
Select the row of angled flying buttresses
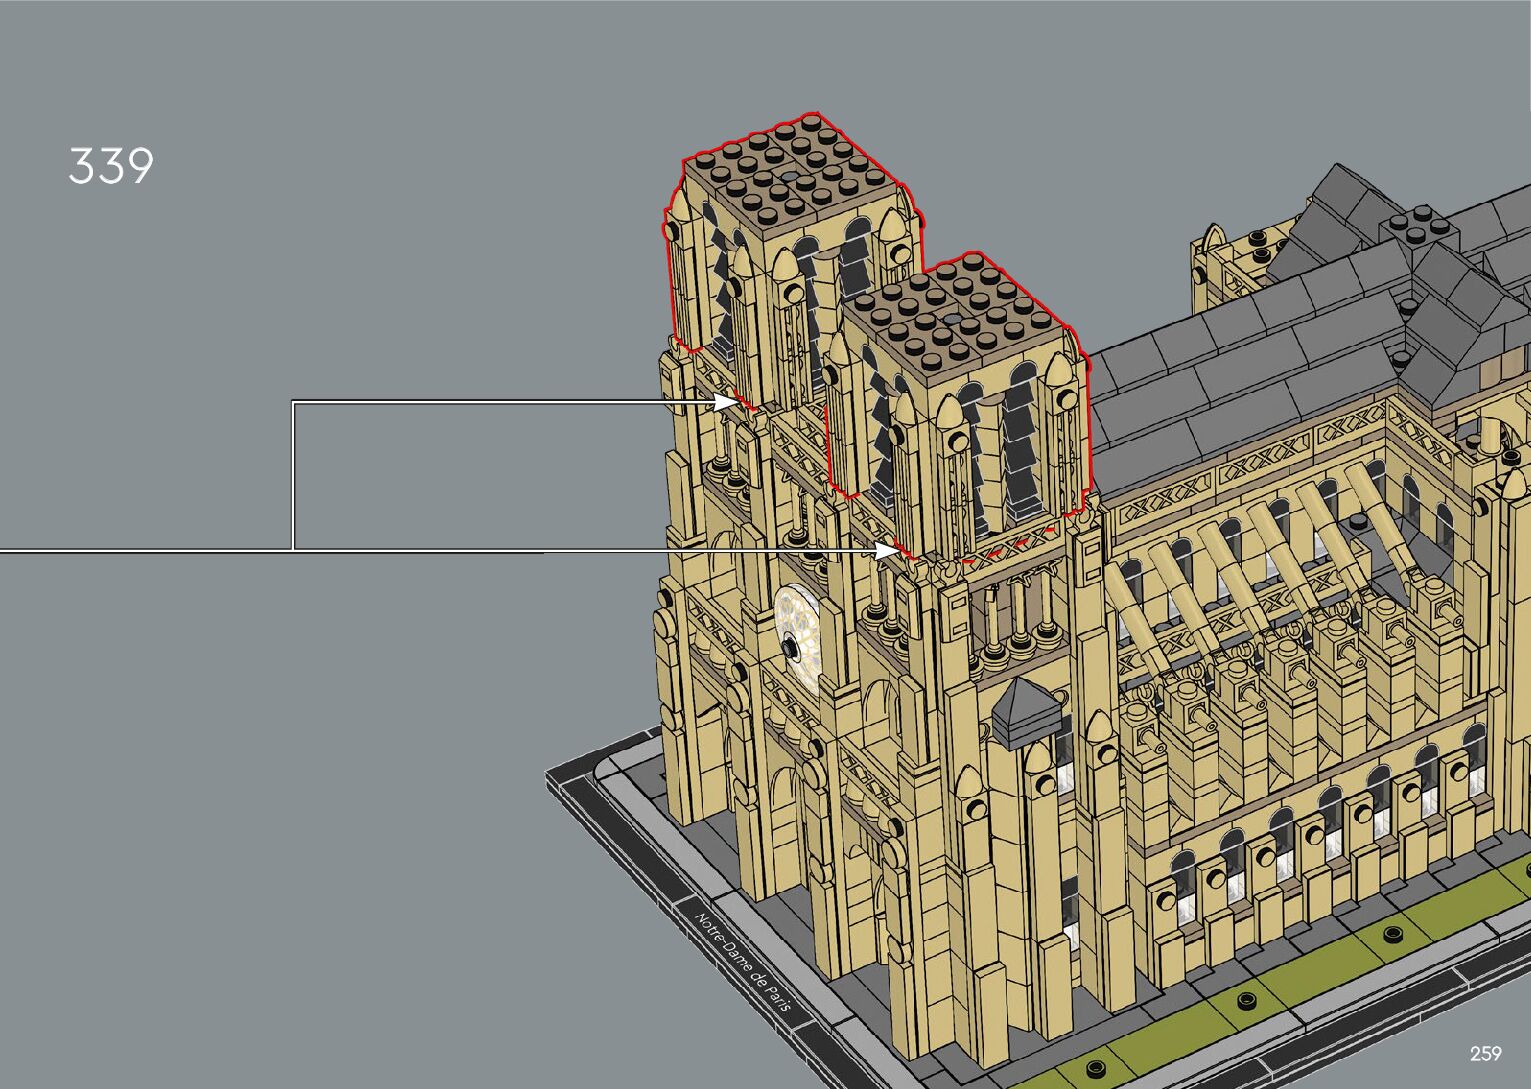[x=1260, y=550]
